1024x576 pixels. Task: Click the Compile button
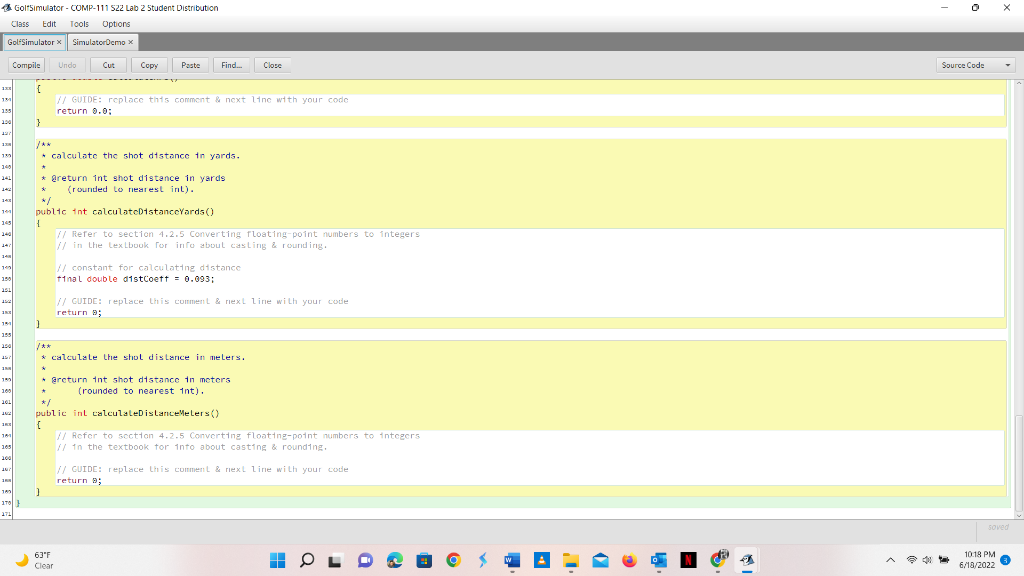click(x=26, y=65)
